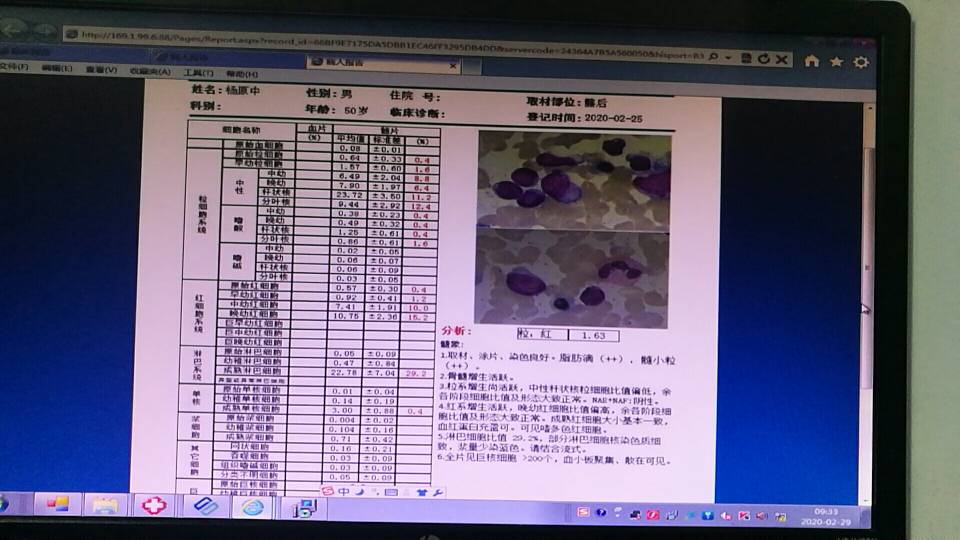This screenshot has height=540, width=960.
Task: Click the IME skin shirt icon
Action: [x=422, y=492]
